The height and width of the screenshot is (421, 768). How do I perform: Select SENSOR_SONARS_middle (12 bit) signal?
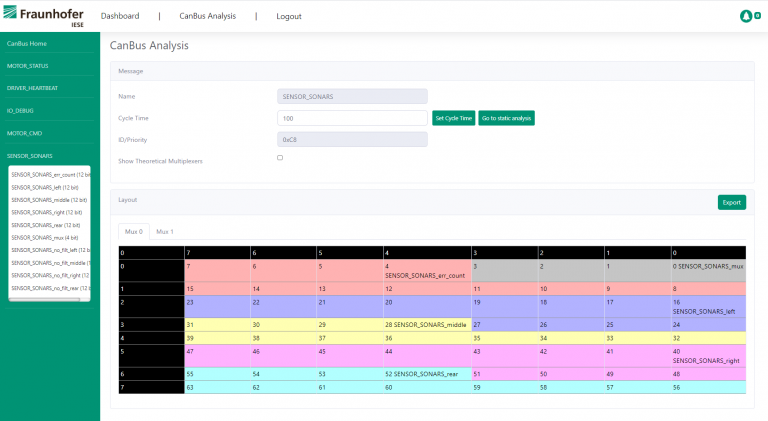tap(50, 200)
